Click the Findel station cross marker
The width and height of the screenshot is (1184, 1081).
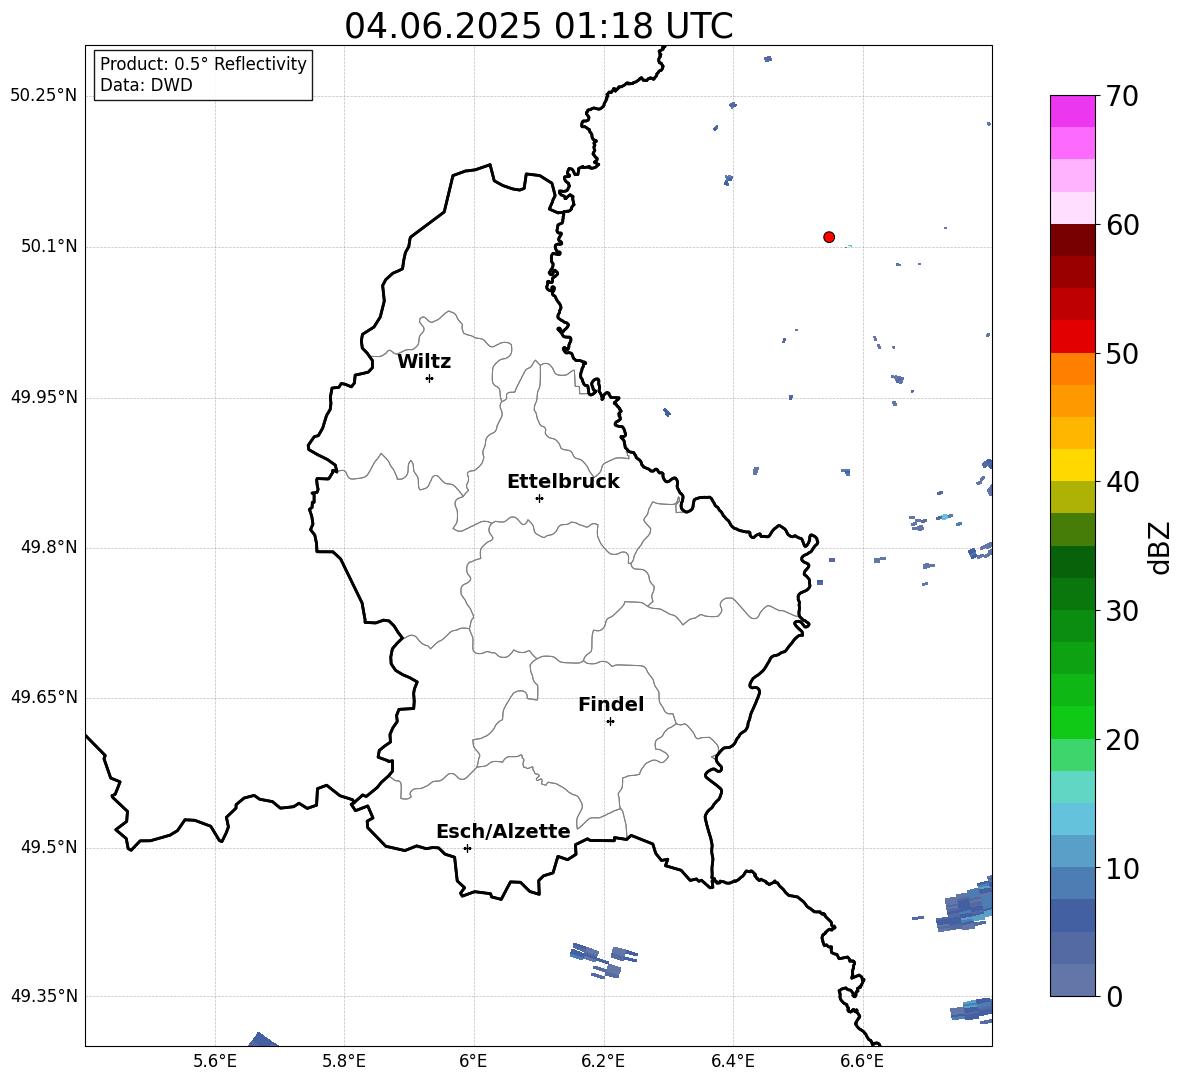pos(610,722)
